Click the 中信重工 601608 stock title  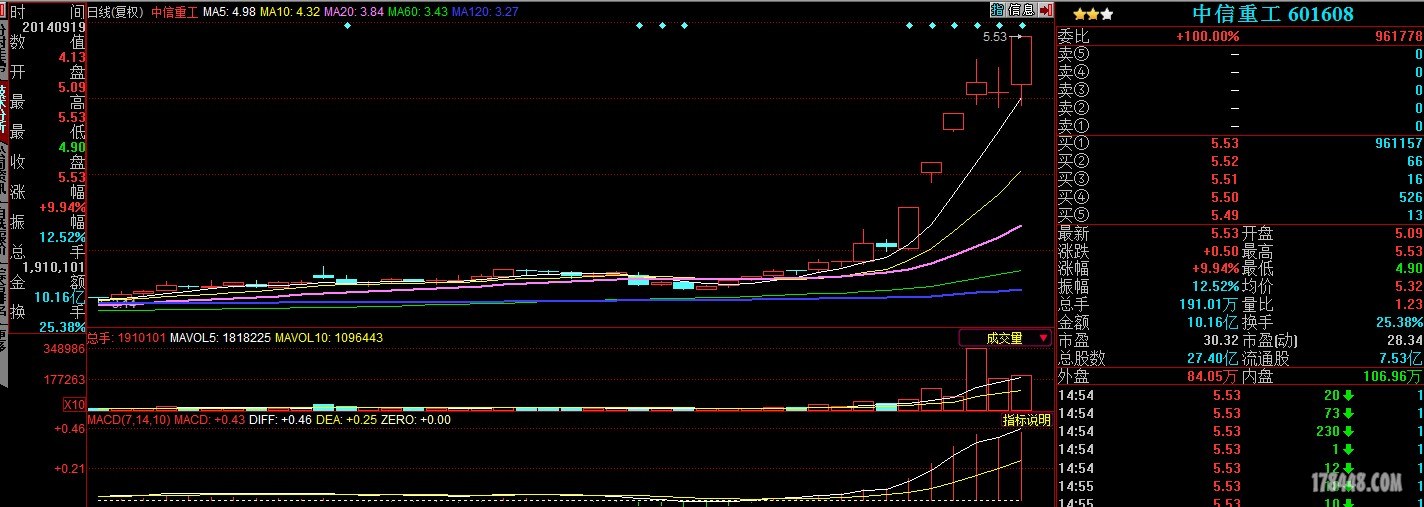click(x=1273, y=14)
